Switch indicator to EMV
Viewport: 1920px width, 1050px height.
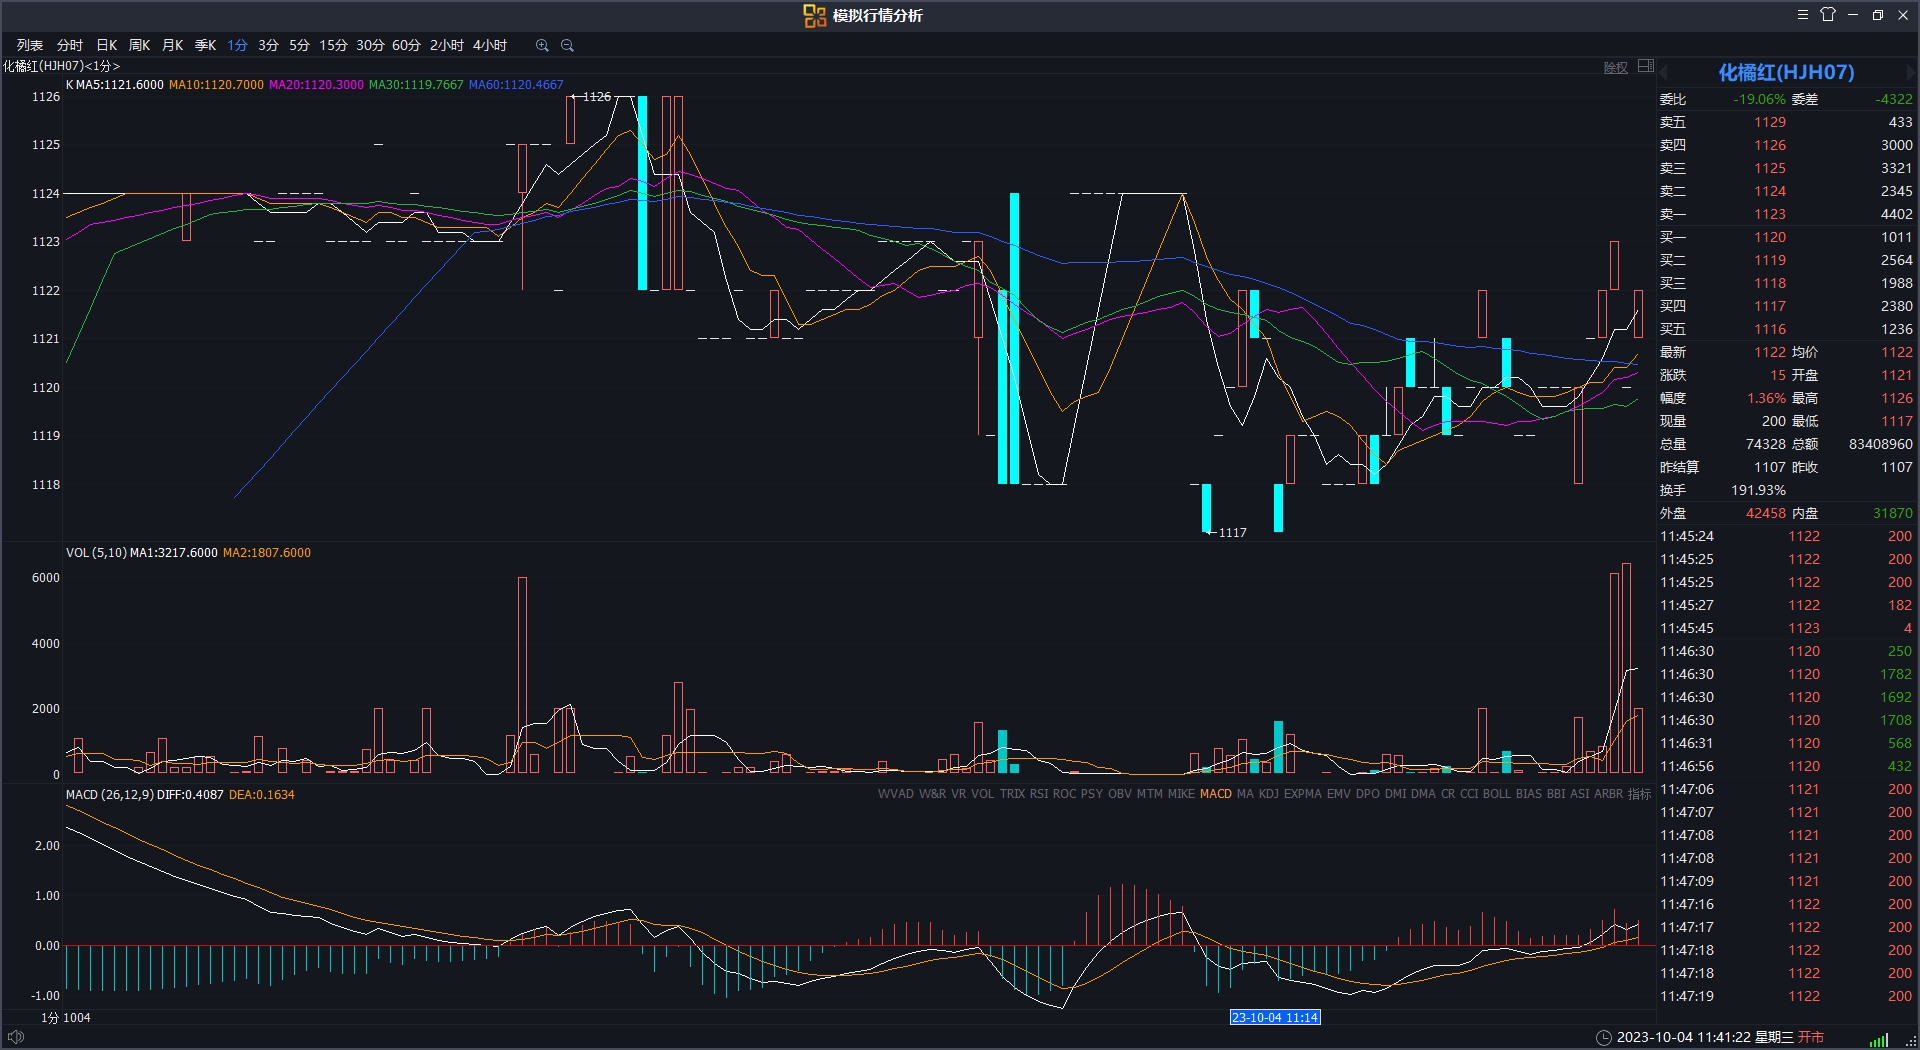pos(1338,794)
